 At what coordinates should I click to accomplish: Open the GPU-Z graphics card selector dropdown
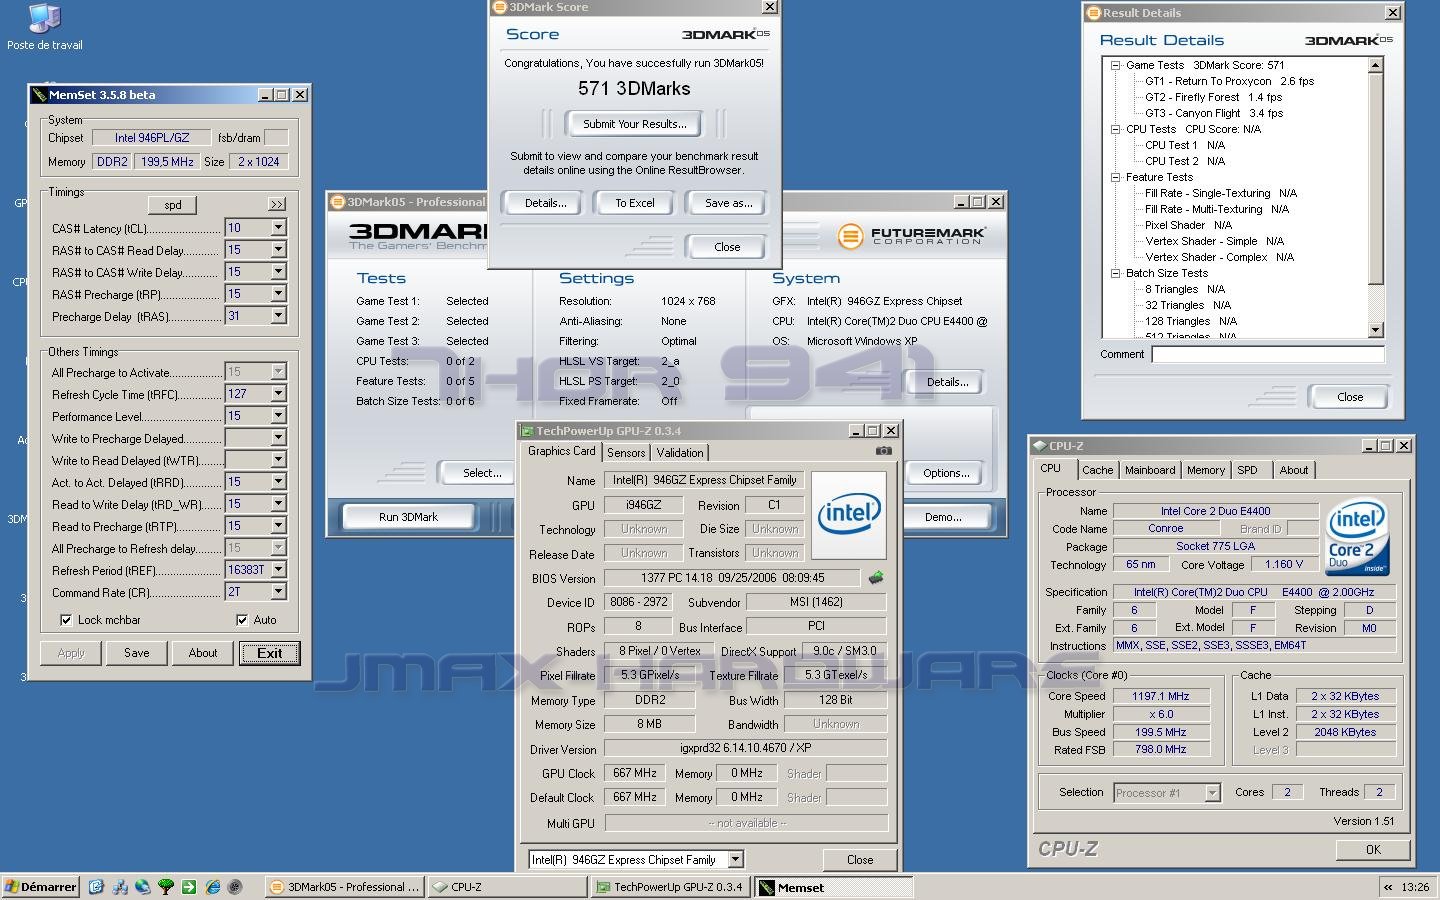click(736, 860)
